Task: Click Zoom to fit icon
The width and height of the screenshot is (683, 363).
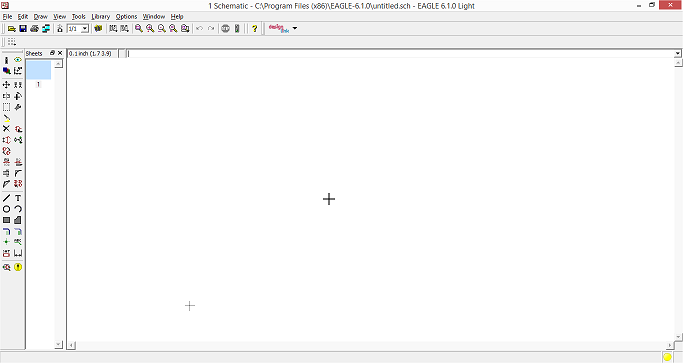Action: pos(139,28)
